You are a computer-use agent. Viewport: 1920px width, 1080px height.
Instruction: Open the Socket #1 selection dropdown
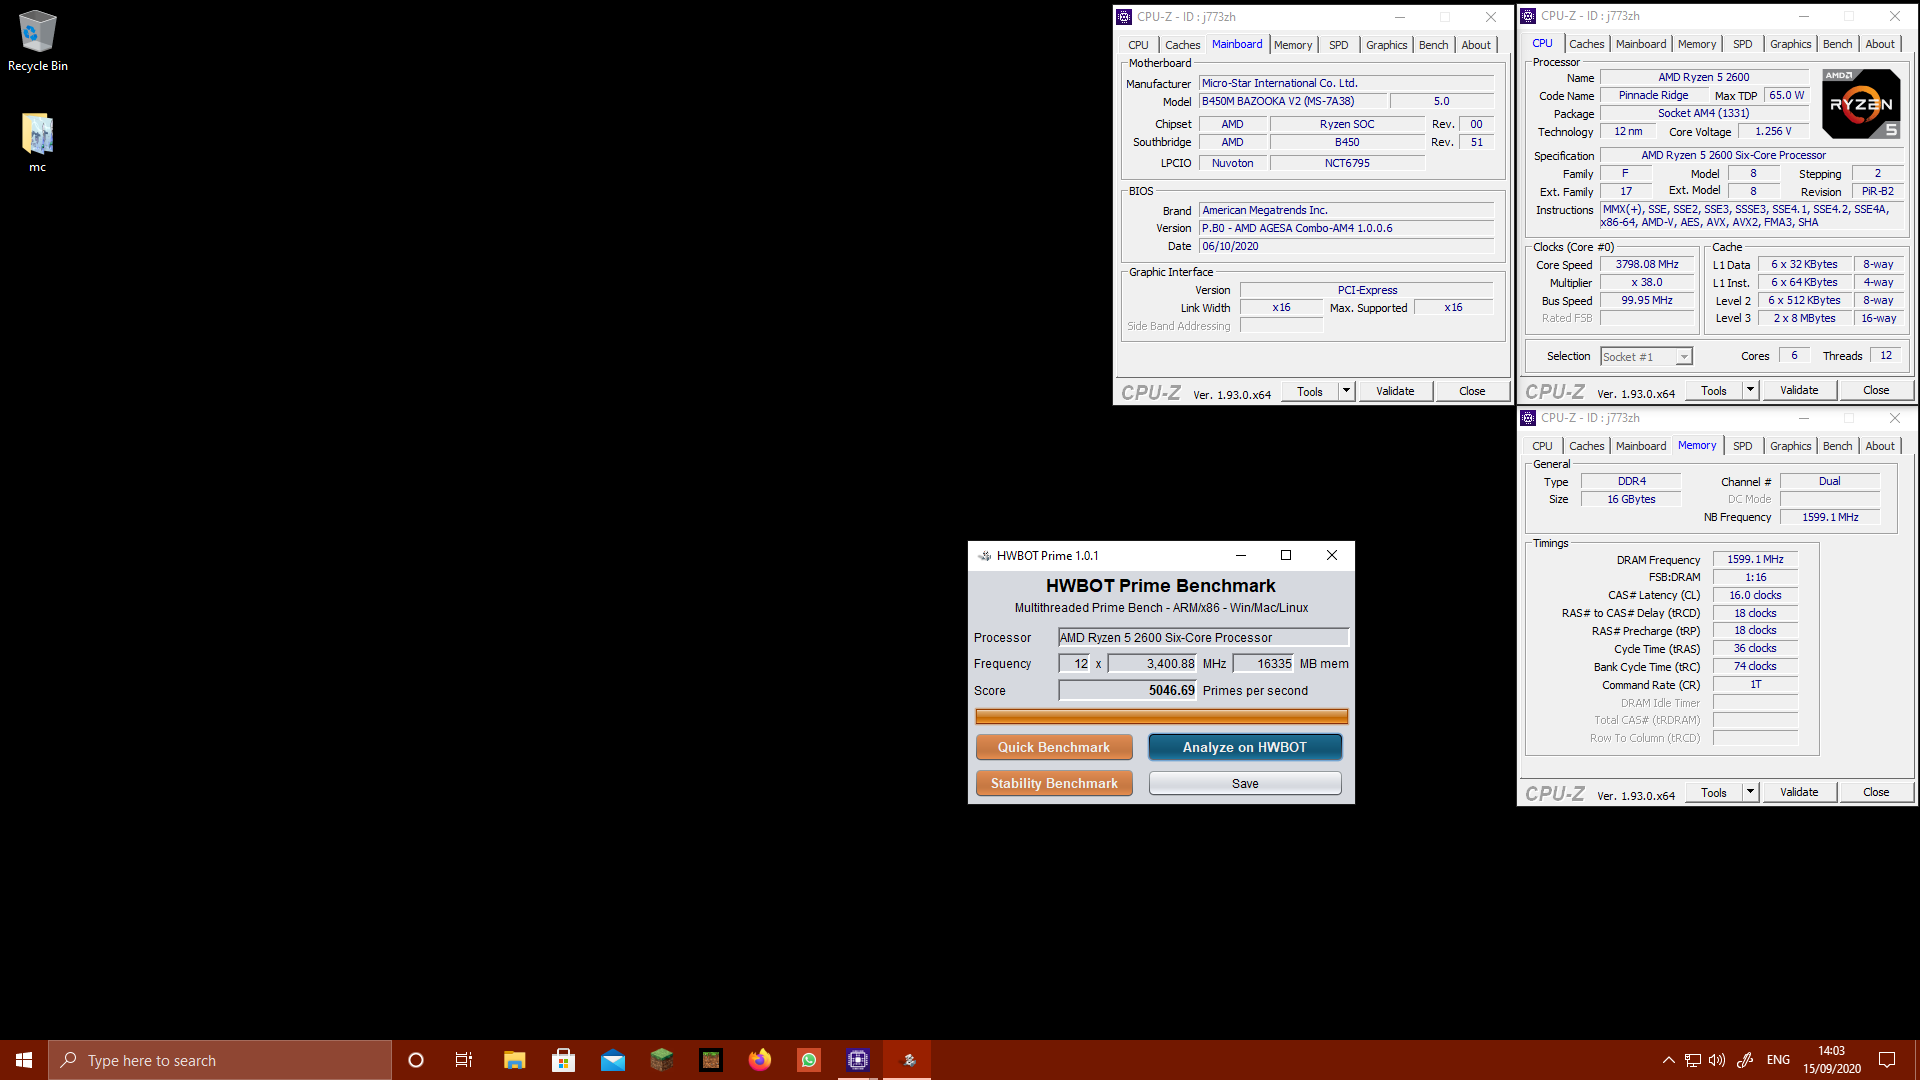(x=1645, y=357)
